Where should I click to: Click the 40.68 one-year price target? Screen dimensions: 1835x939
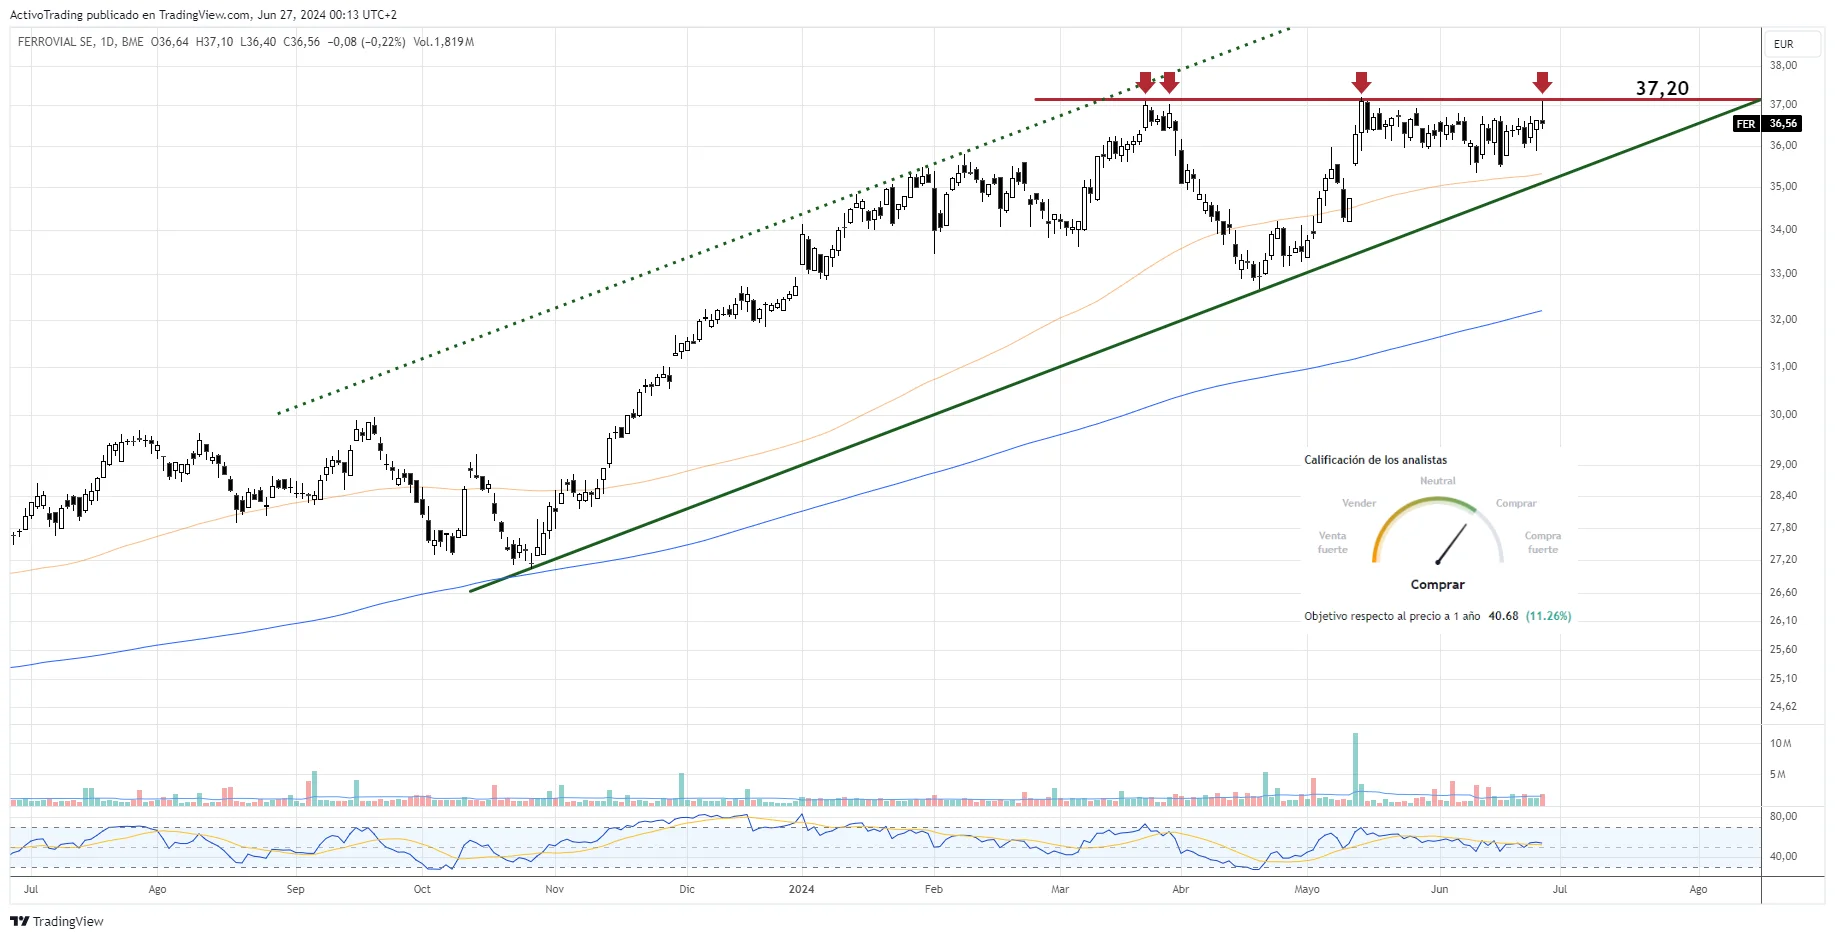(1503, 616)
